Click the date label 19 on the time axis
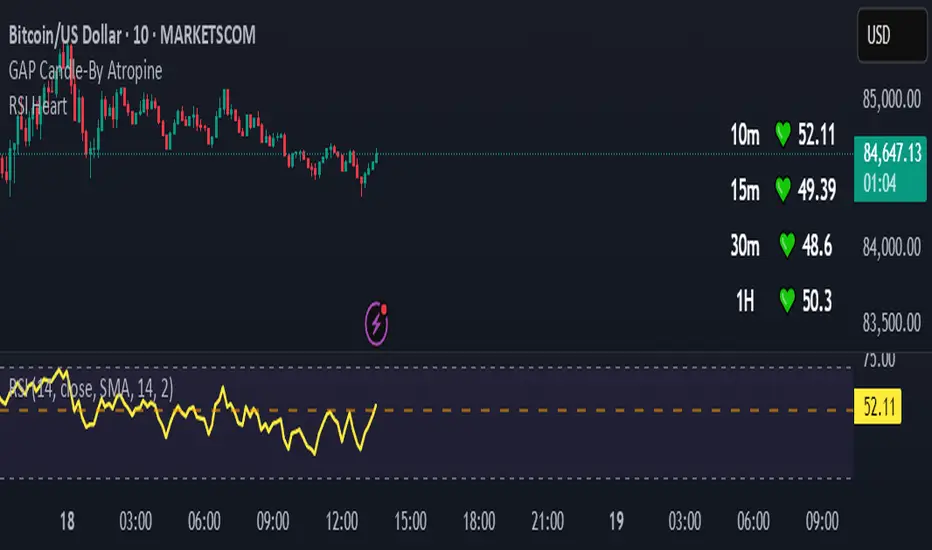 point(617,520)
